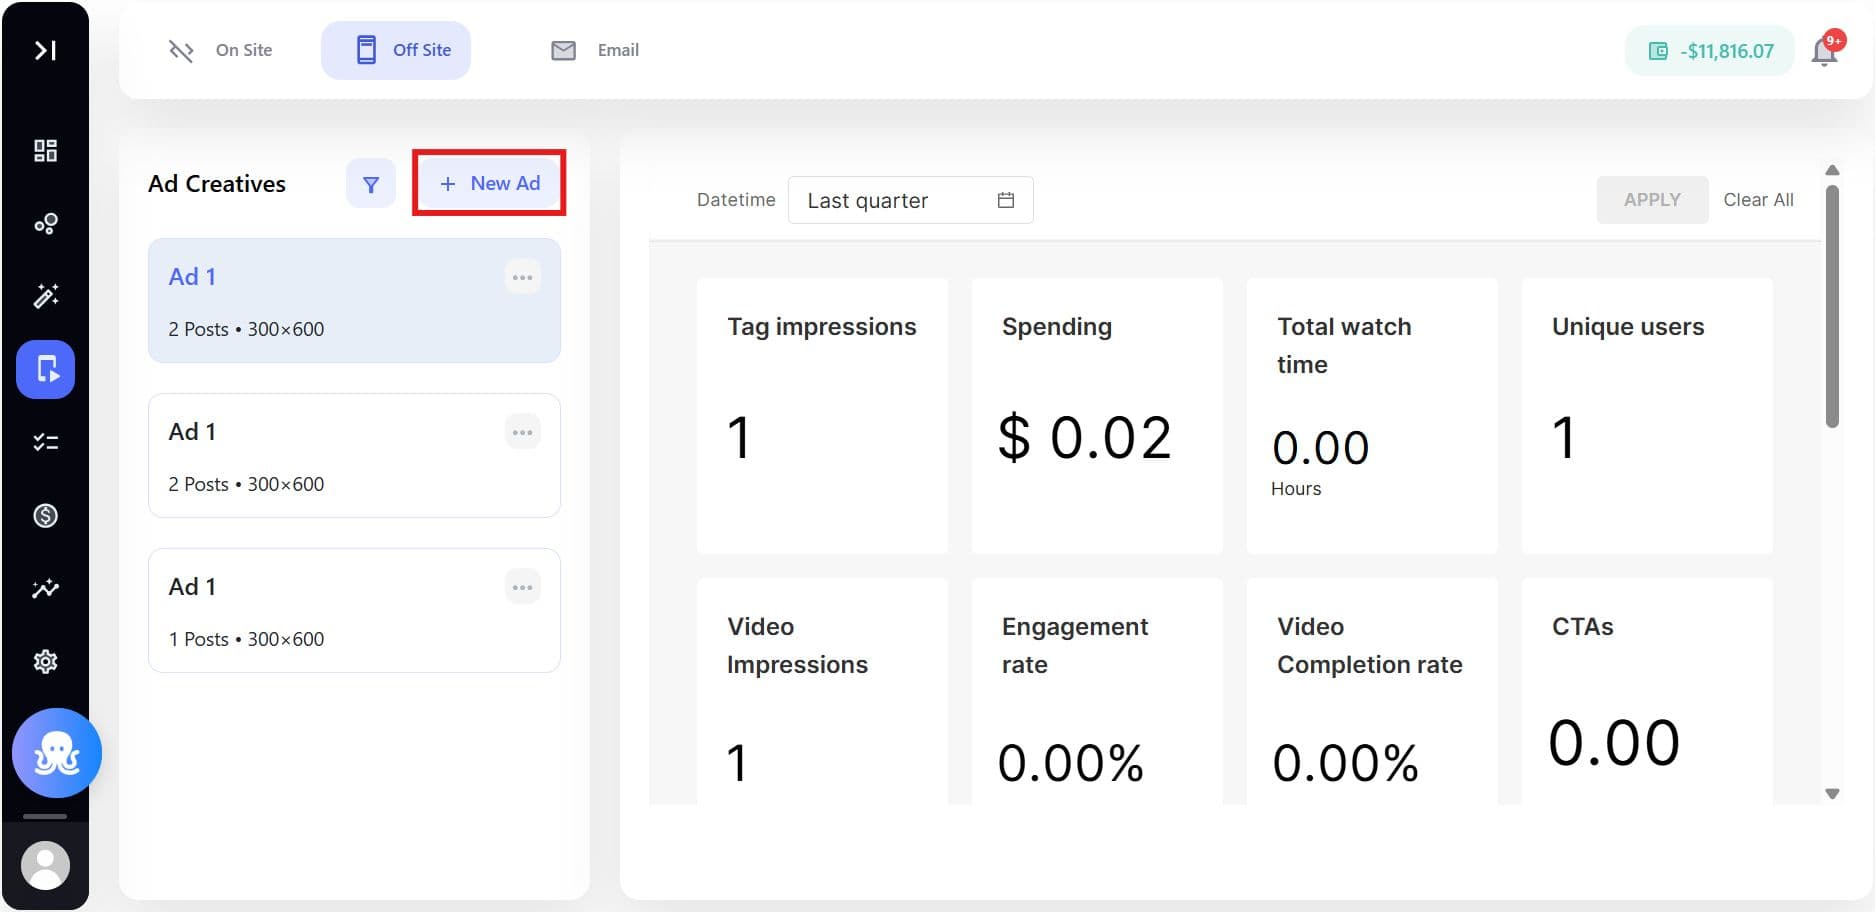
Task: Click Clear All filters
Action: coord(1758,199)
